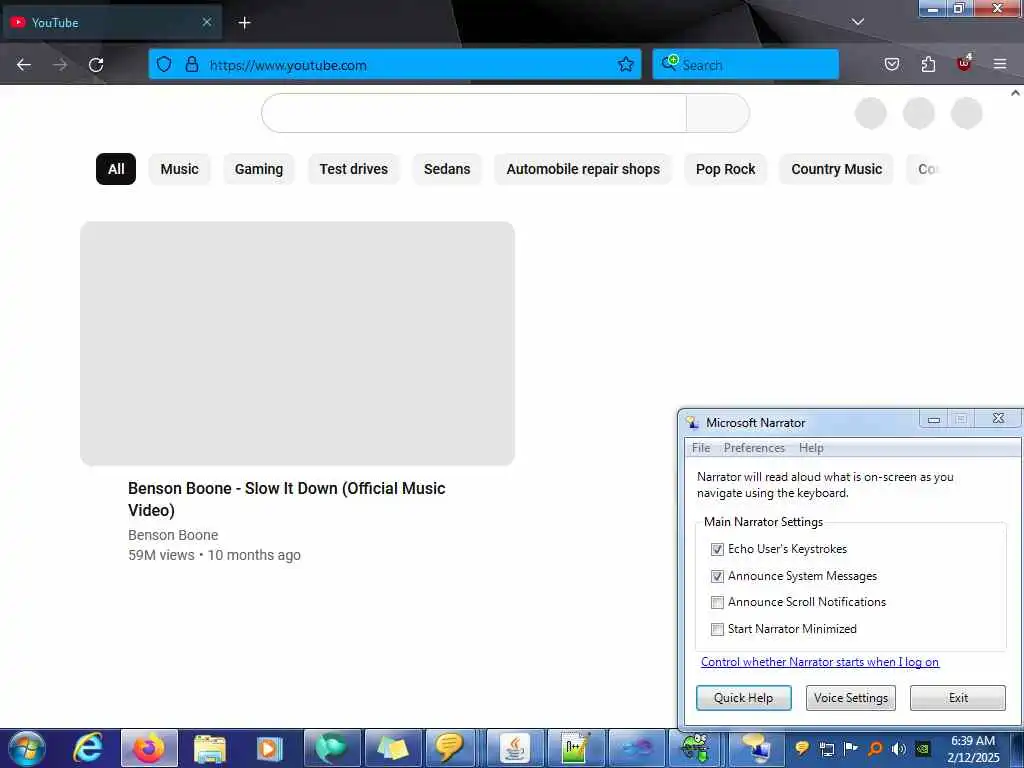Select the Test drives filter chip
This screenshot has width=1024, height=768.
[353, 169]
